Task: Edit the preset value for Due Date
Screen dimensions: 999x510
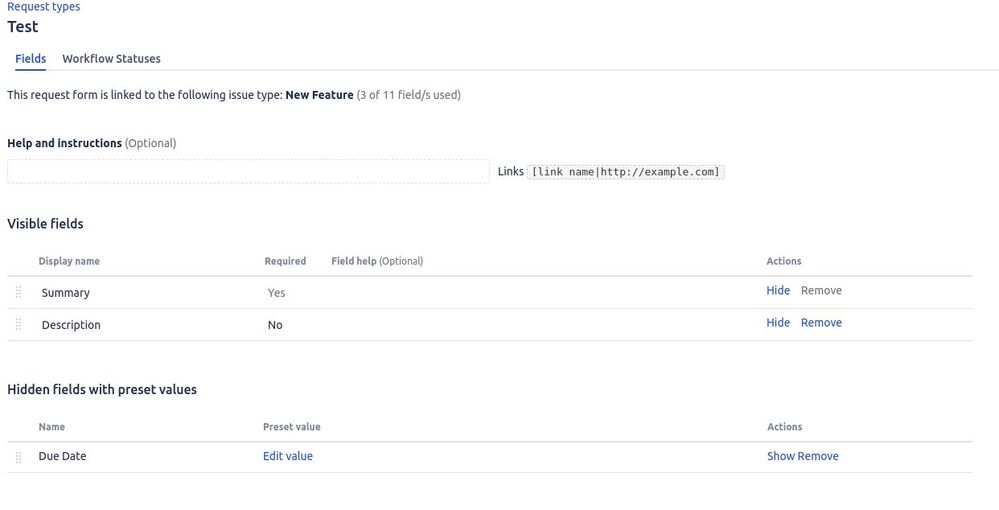Action: pyautogui.click(x=288, y=456)
